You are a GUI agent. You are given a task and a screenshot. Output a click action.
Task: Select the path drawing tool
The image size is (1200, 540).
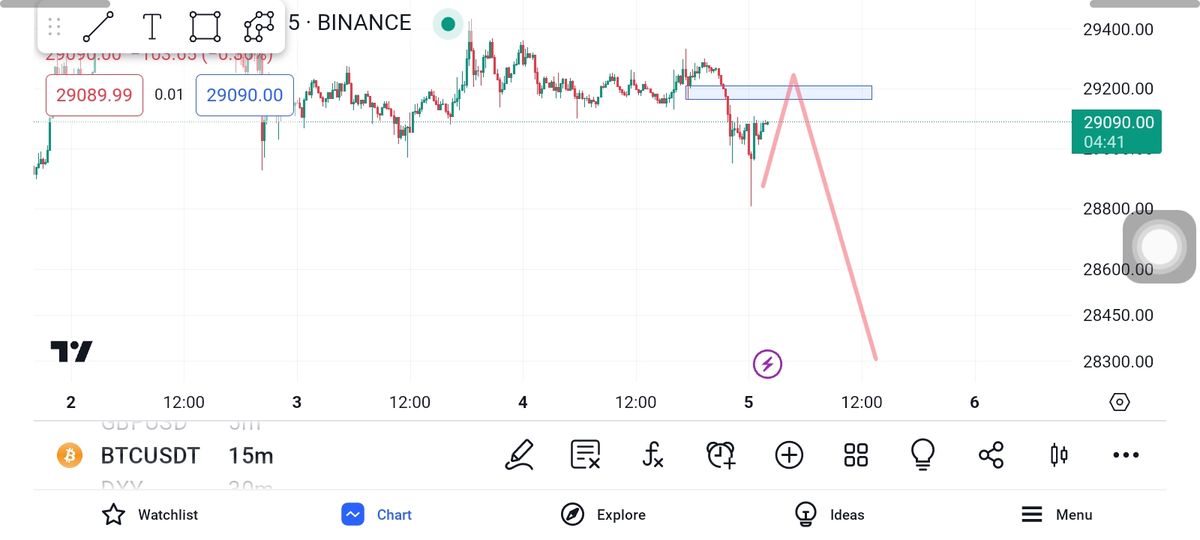click(x=259, y=26)
